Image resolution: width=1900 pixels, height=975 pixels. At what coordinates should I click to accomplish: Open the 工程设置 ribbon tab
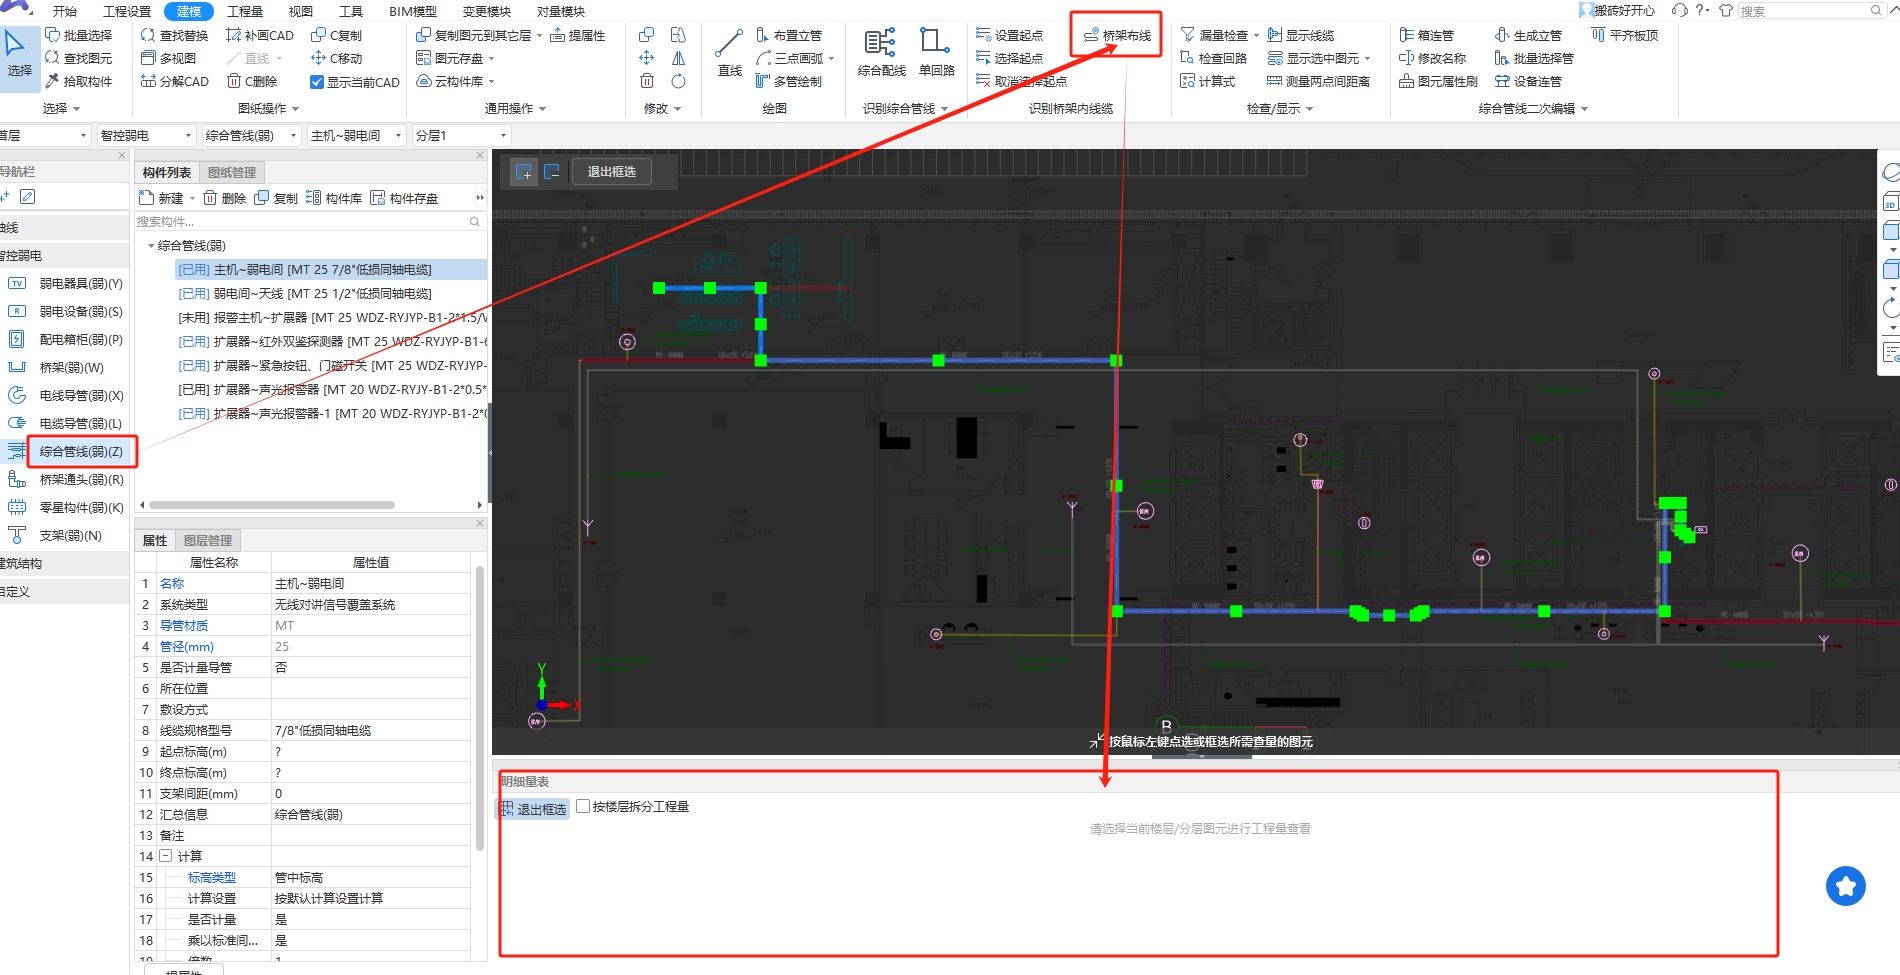pyautogui.click(x=127, y=11)
